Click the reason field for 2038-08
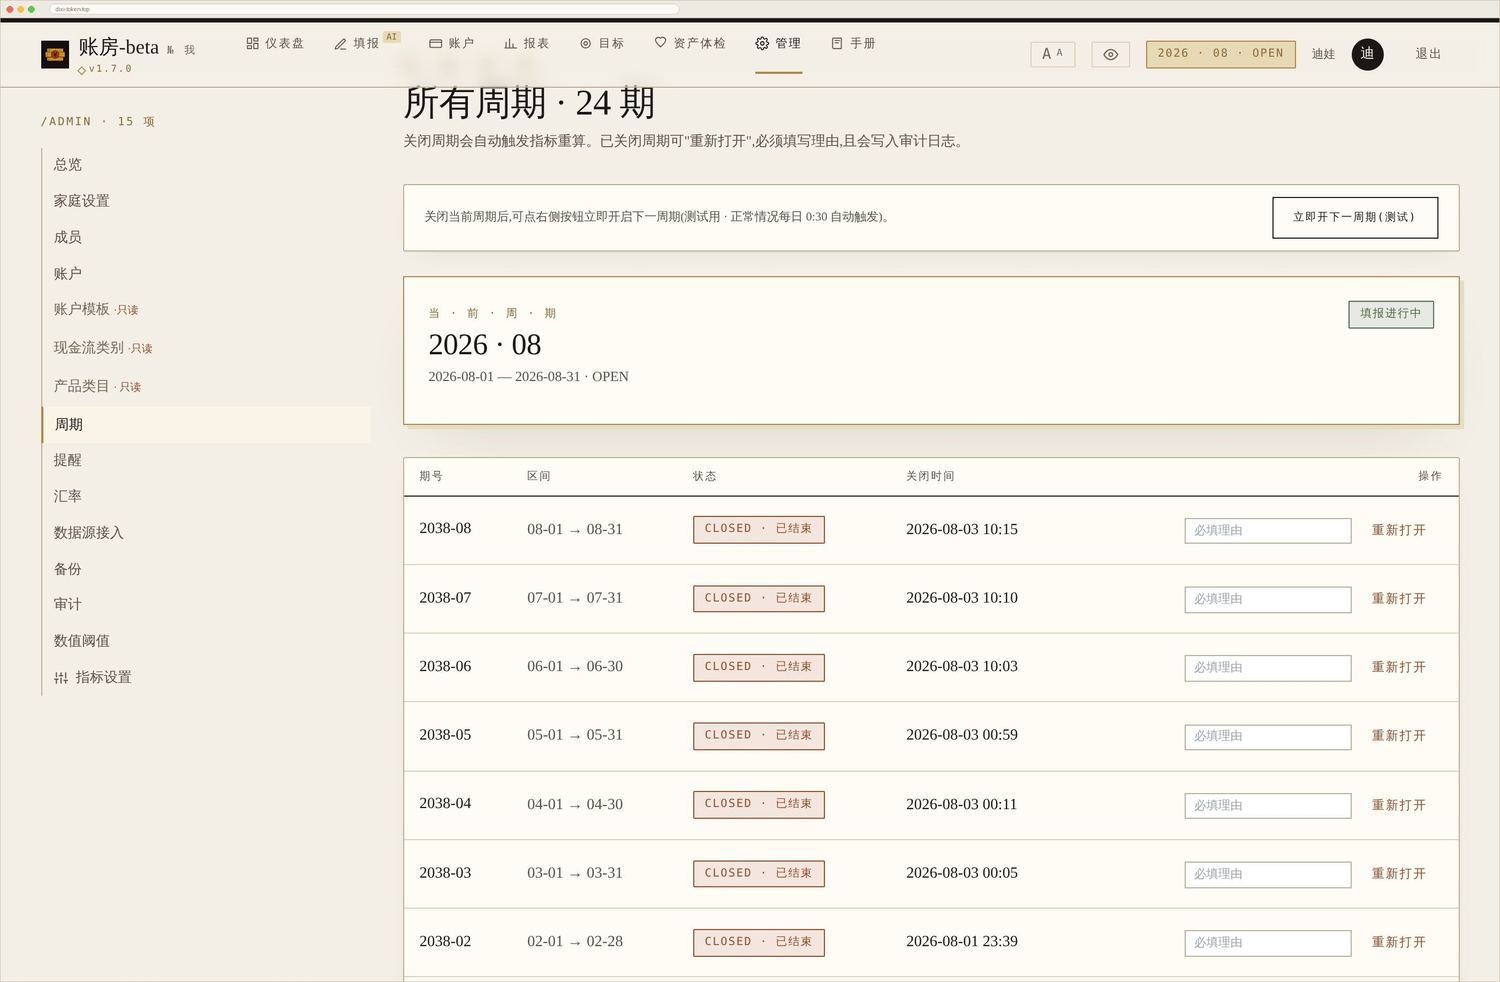 pos(1268,530)
